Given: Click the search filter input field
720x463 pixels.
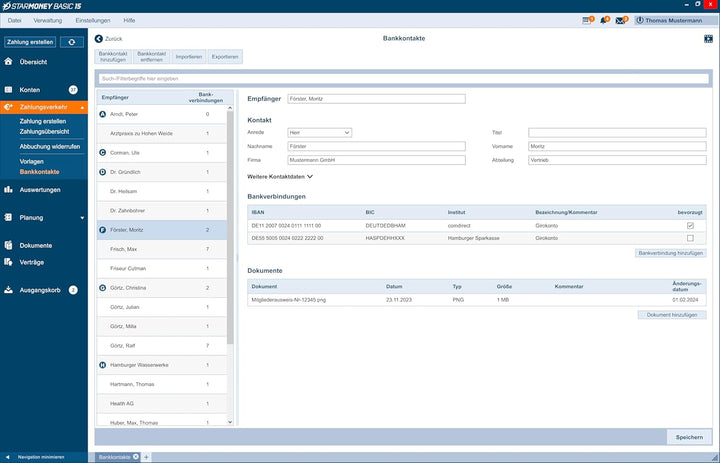Looking at the screenshot, I should 404,79.
